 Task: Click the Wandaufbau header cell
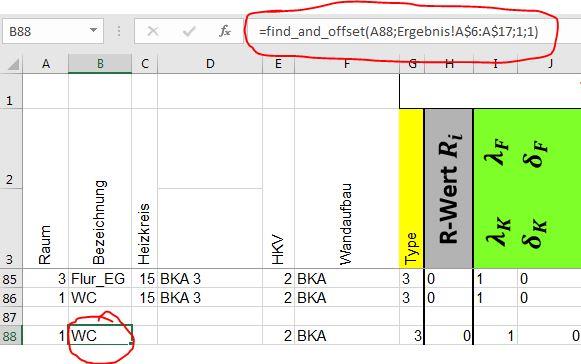(347, 189)
